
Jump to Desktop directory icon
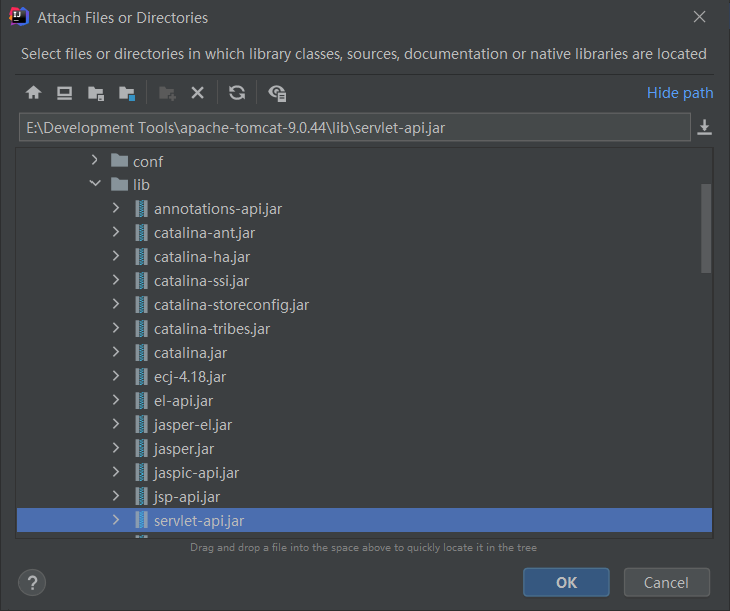tap(64, 93)
